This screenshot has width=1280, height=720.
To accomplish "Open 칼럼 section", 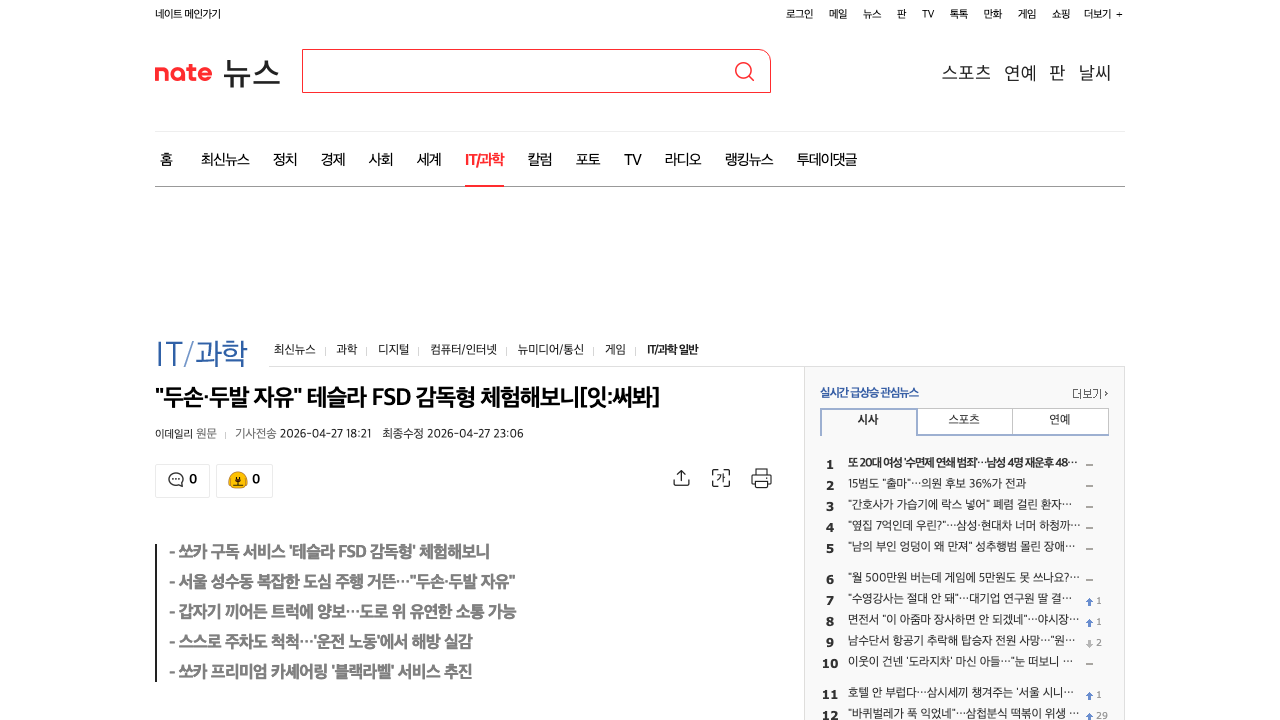I will [x=540, y=159].
